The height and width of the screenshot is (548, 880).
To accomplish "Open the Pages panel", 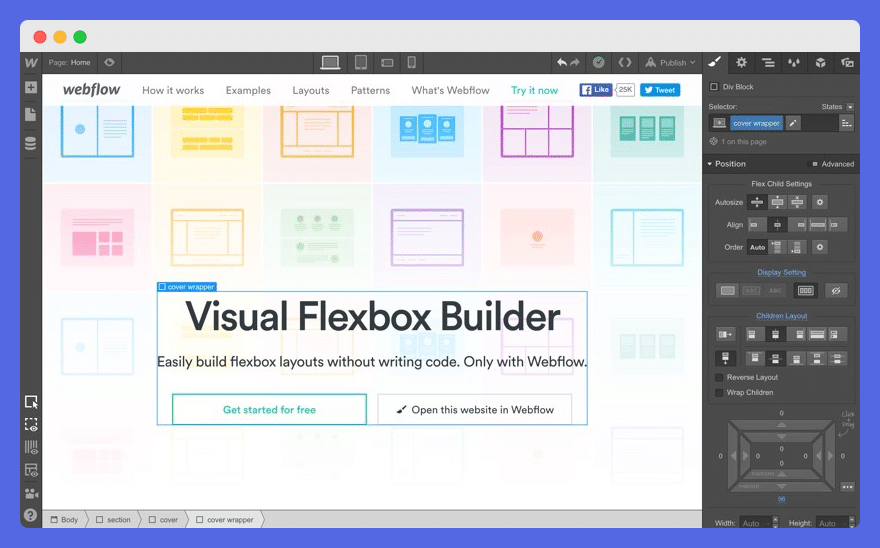I will pos(30,114).
